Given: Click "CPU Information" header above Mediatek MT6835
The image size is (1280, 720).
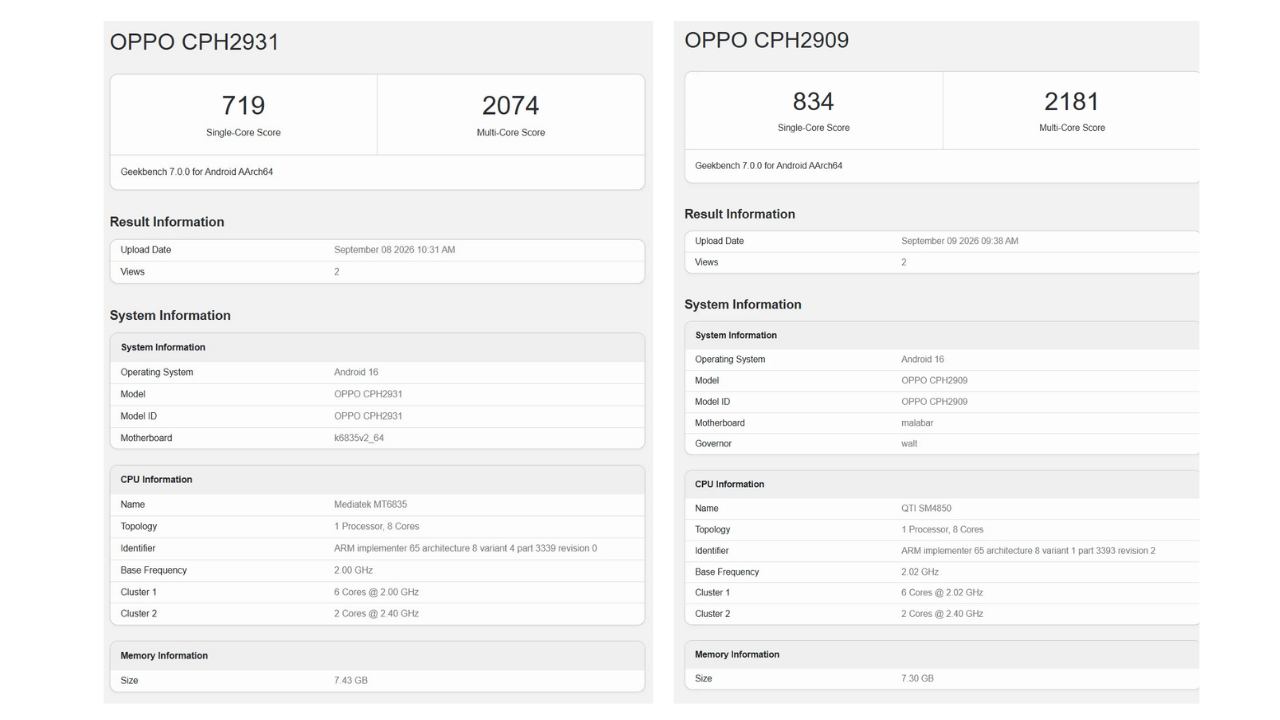Looking at the screenshot, I should click(157, 480).
